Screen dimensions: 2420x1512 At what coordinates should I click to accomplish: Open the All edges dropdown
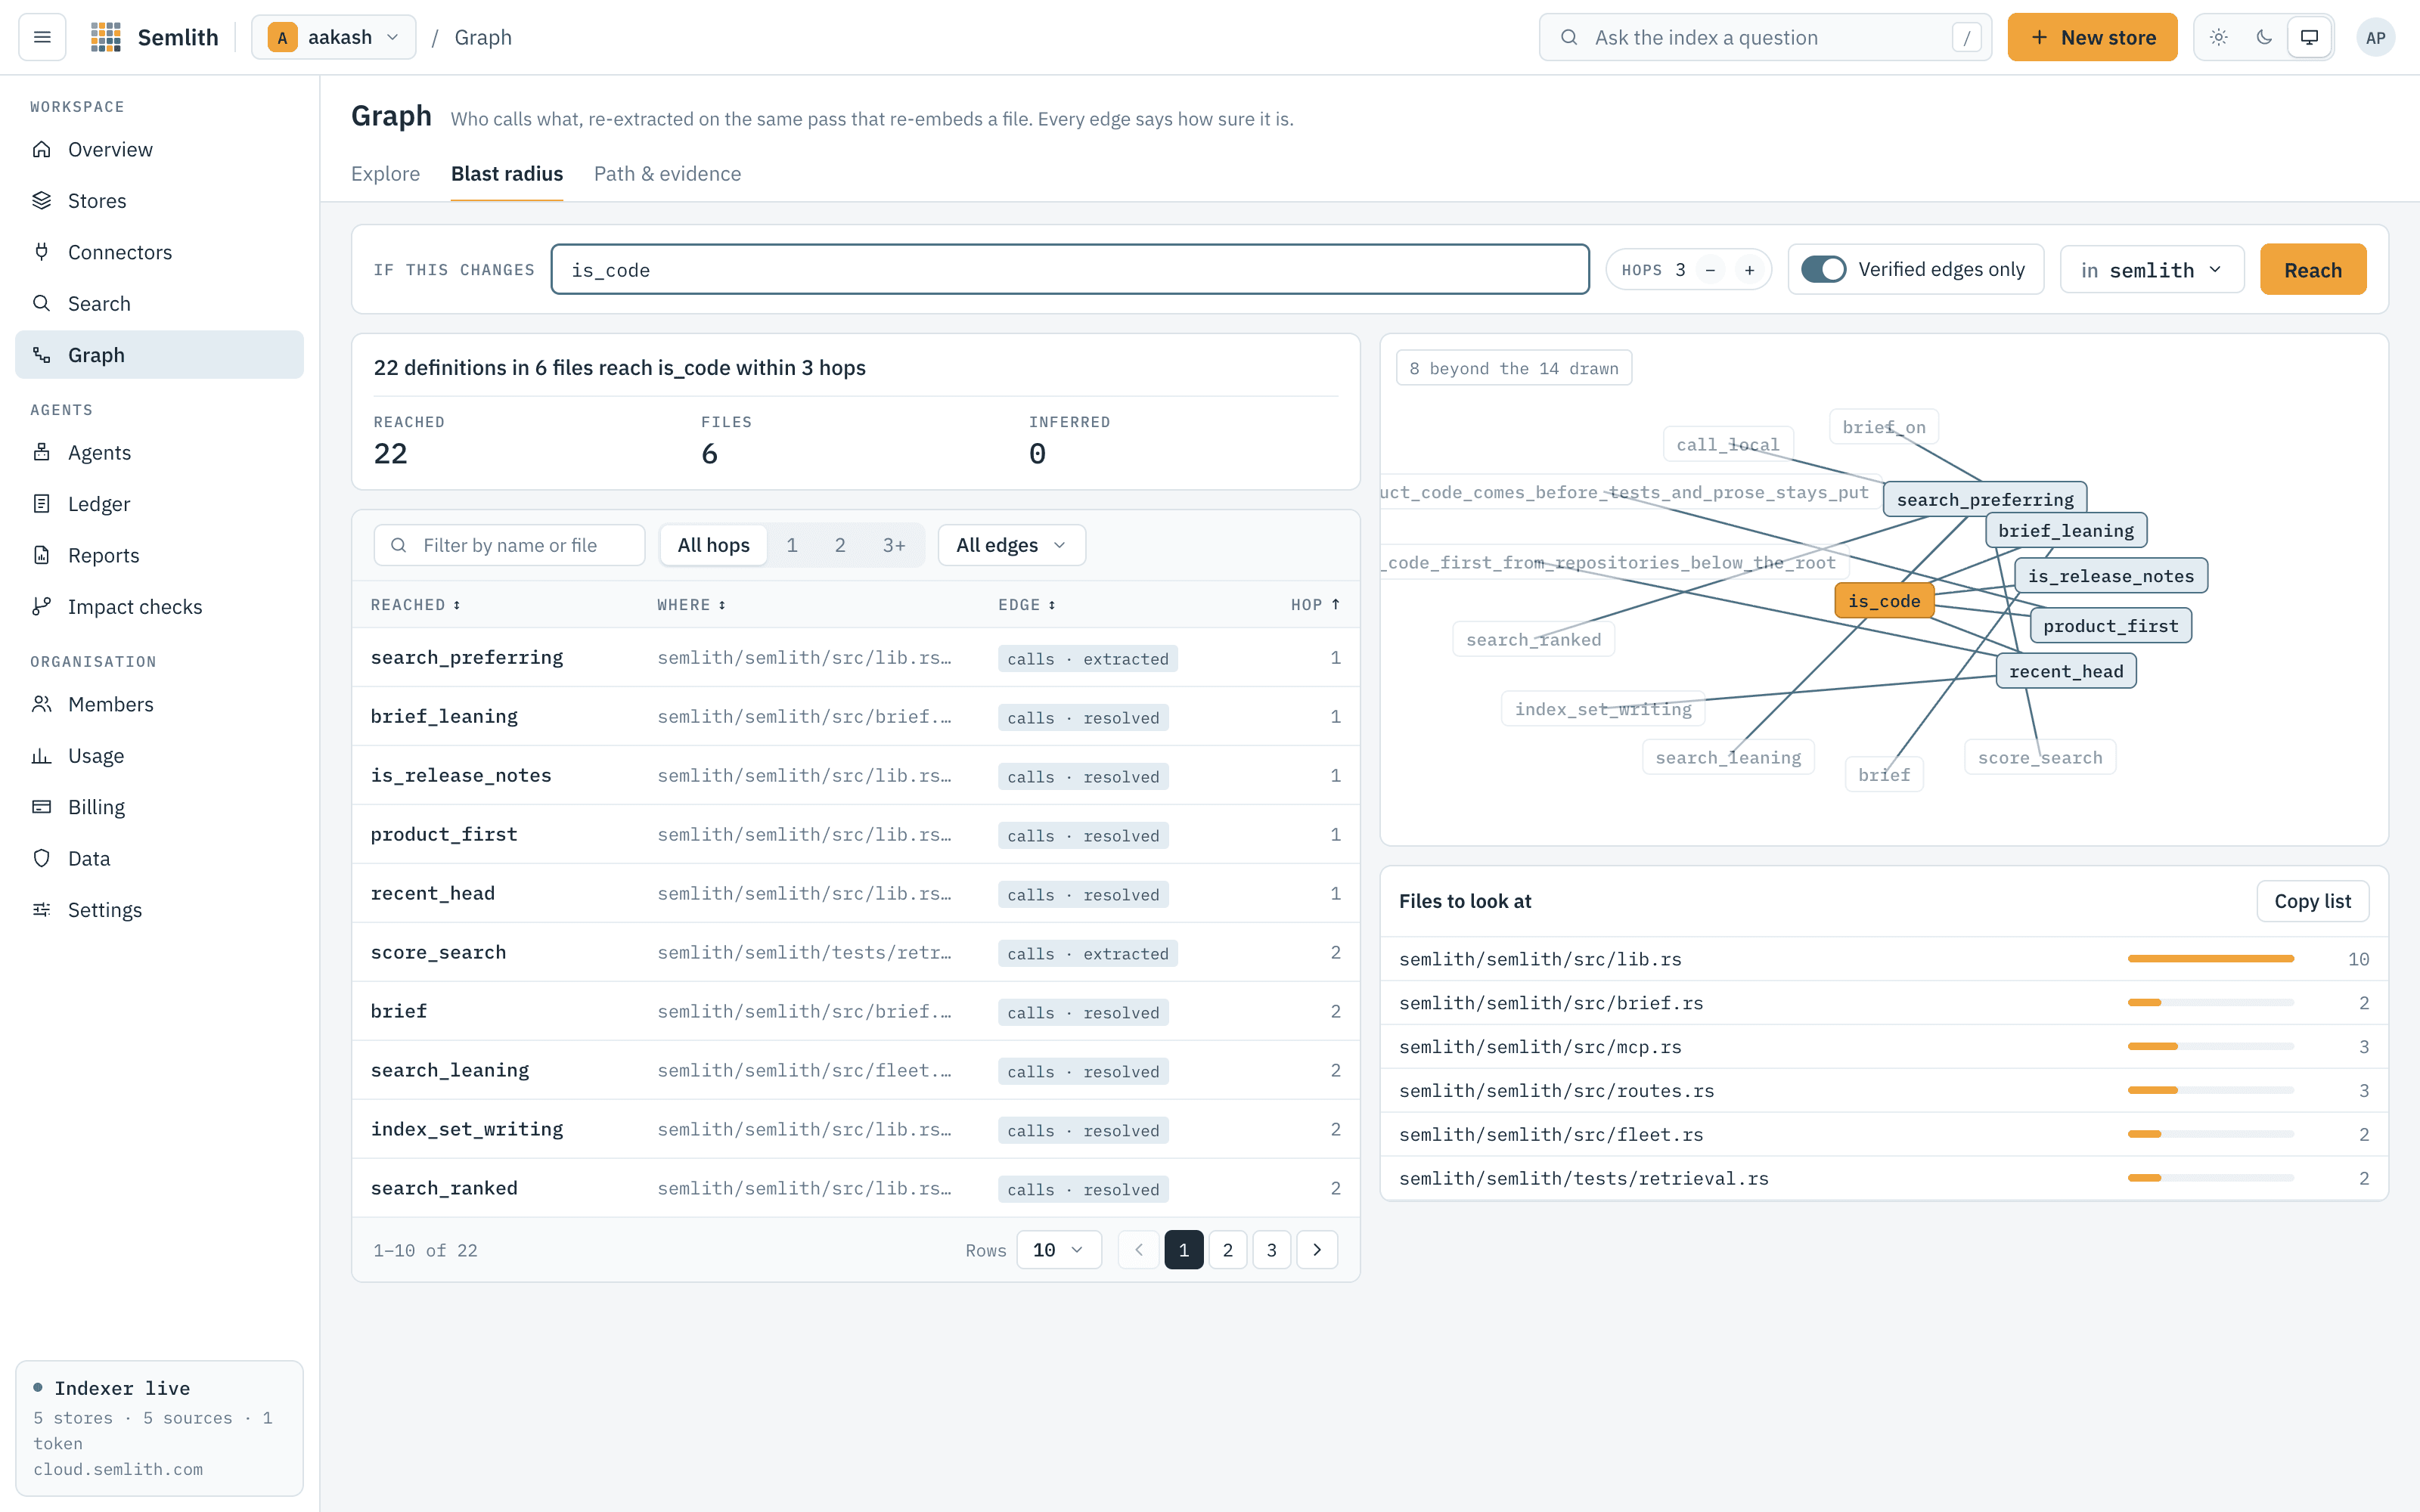(1011, 545)
